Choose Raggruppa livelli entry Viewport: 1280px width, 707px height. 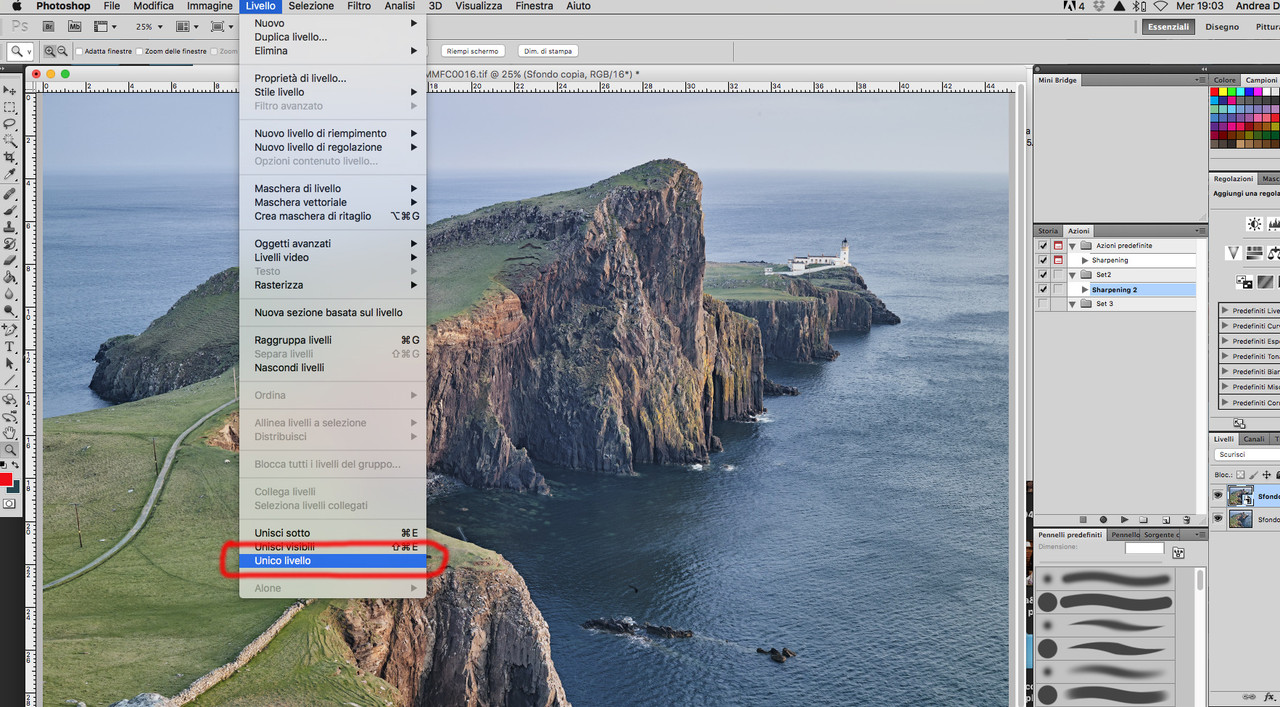pyautogui.click(x=333, y=340)
